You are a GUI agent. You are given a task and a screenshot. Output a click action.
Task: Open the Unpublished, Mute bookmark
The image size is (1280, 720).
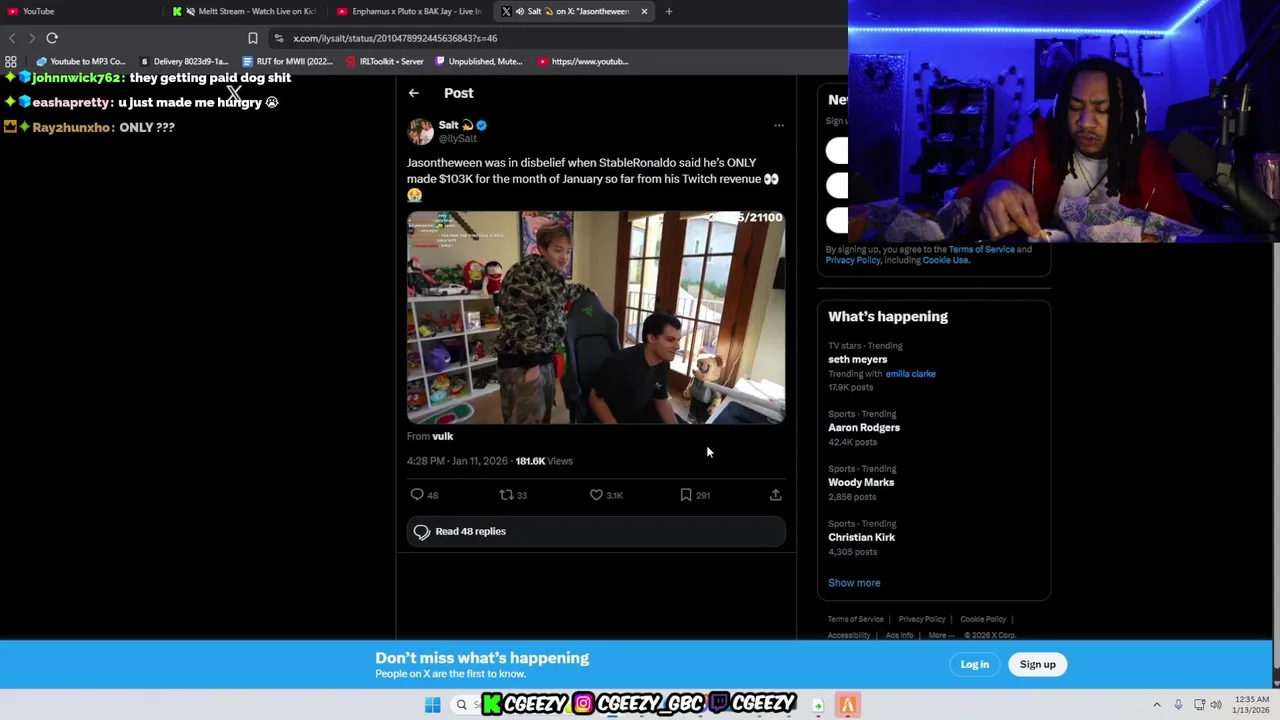[x=479, y=61]
